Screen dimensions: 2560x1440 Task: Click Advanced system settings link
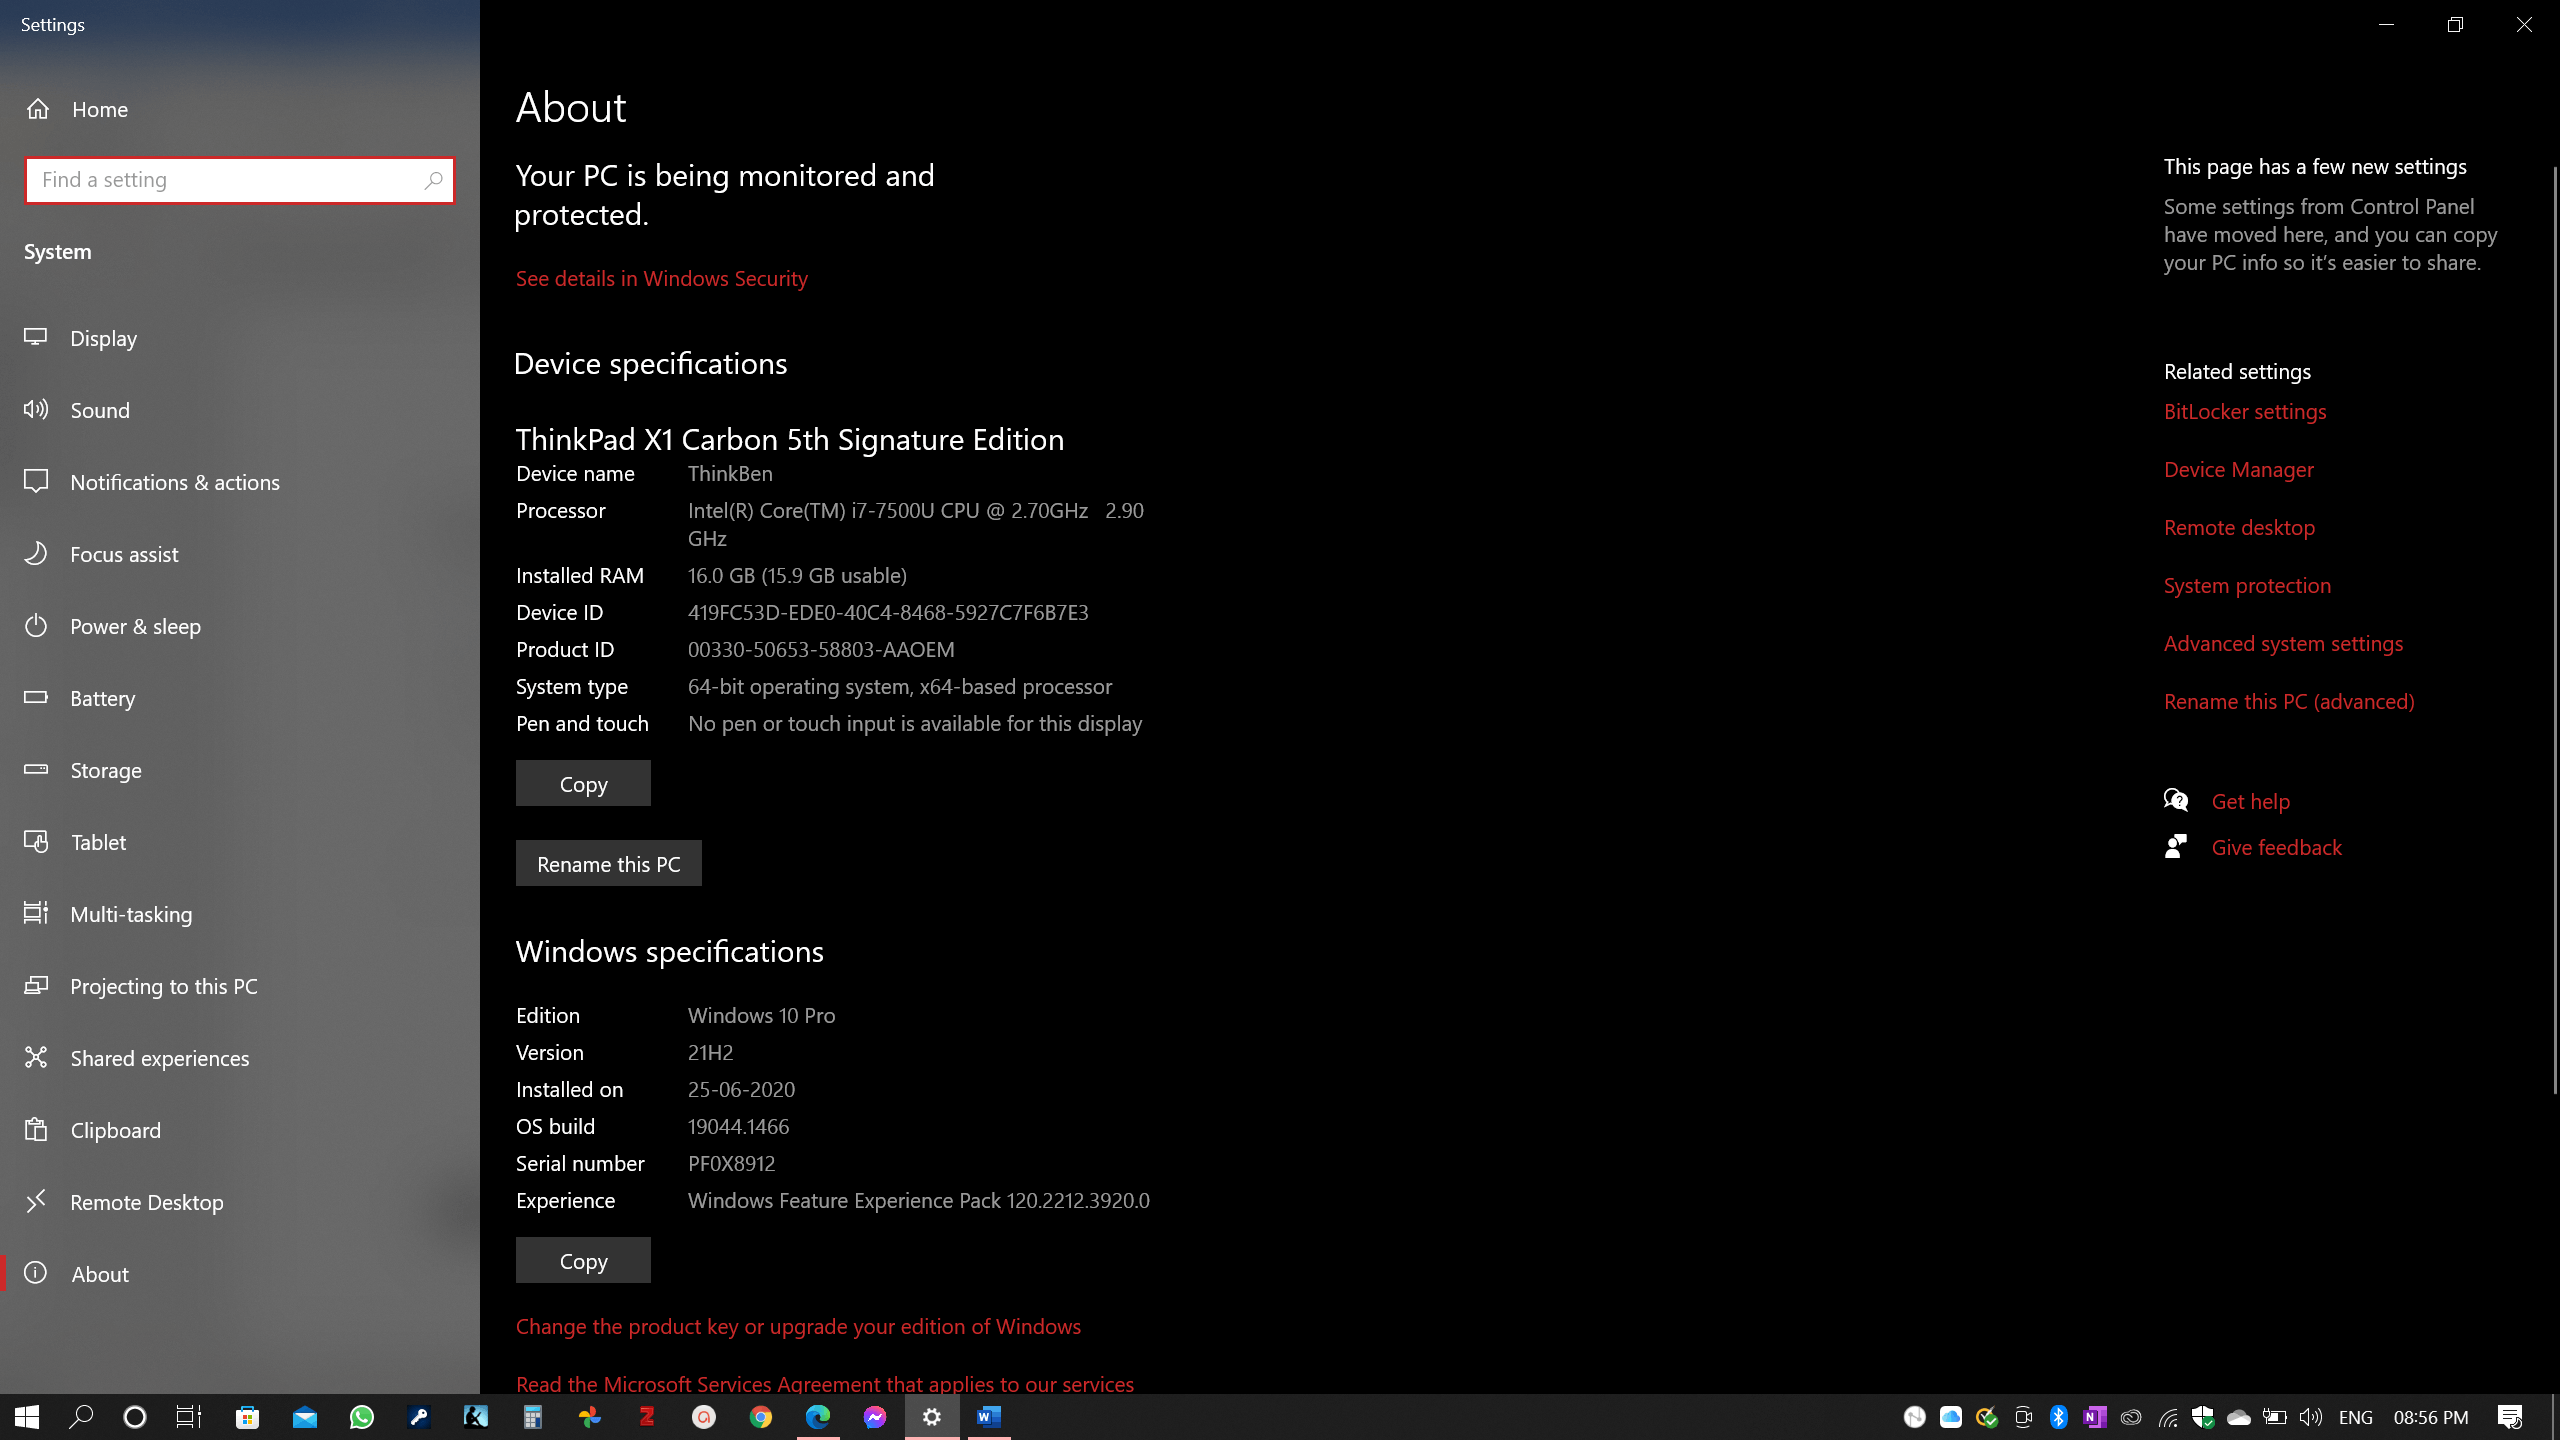2283,643
